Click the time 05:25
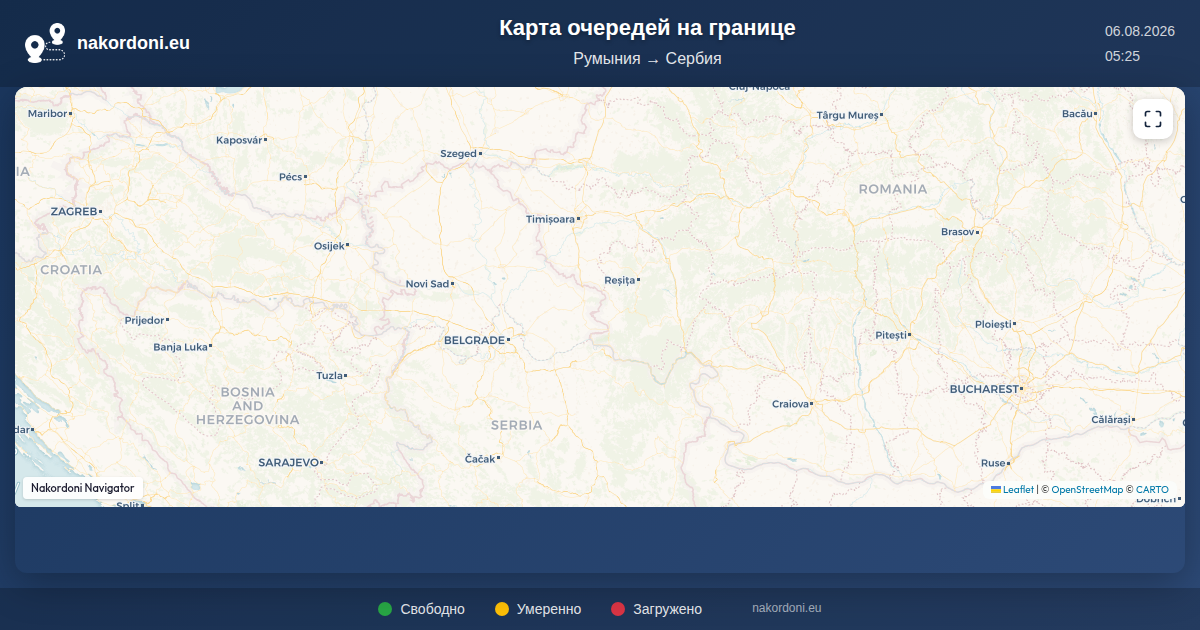Screen dimensions: 1200x630 [x=1122, y=56]
